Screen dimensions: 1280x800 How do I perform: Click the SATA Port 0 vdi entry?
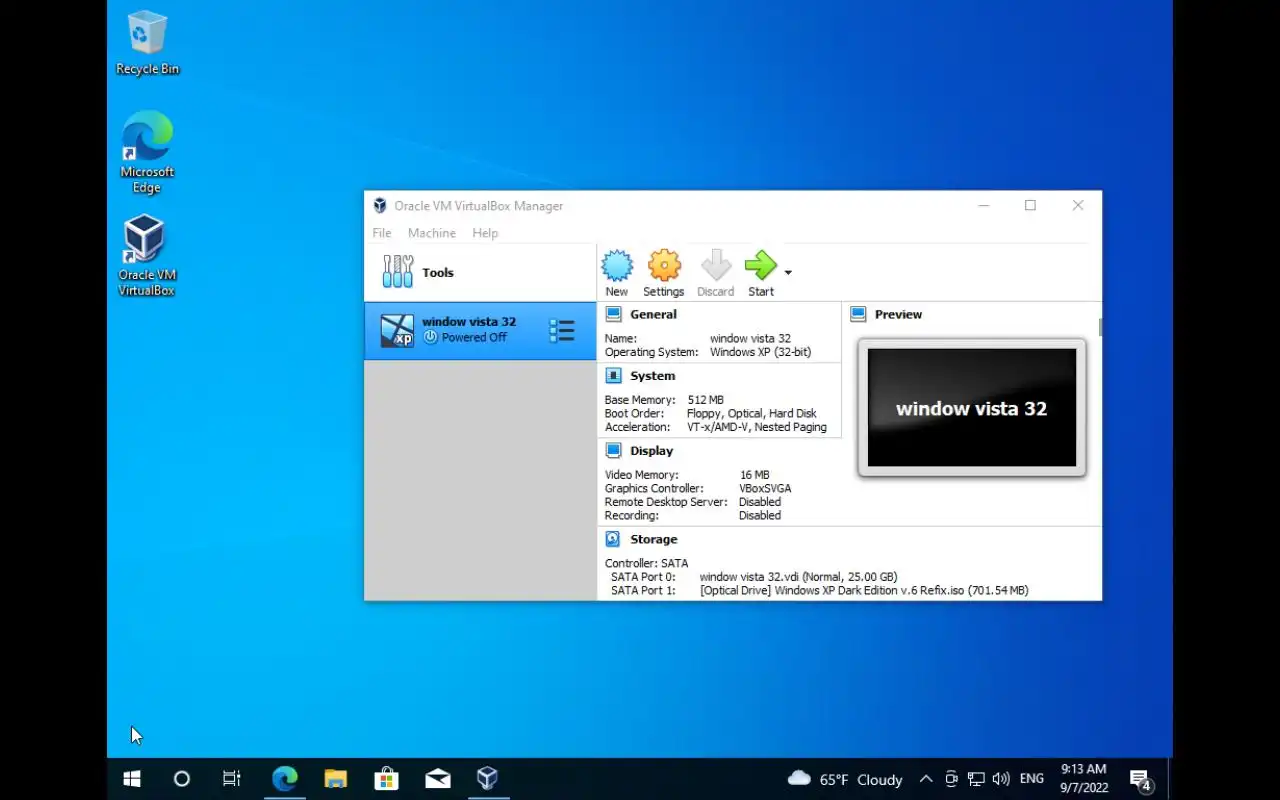coord(798,577)
